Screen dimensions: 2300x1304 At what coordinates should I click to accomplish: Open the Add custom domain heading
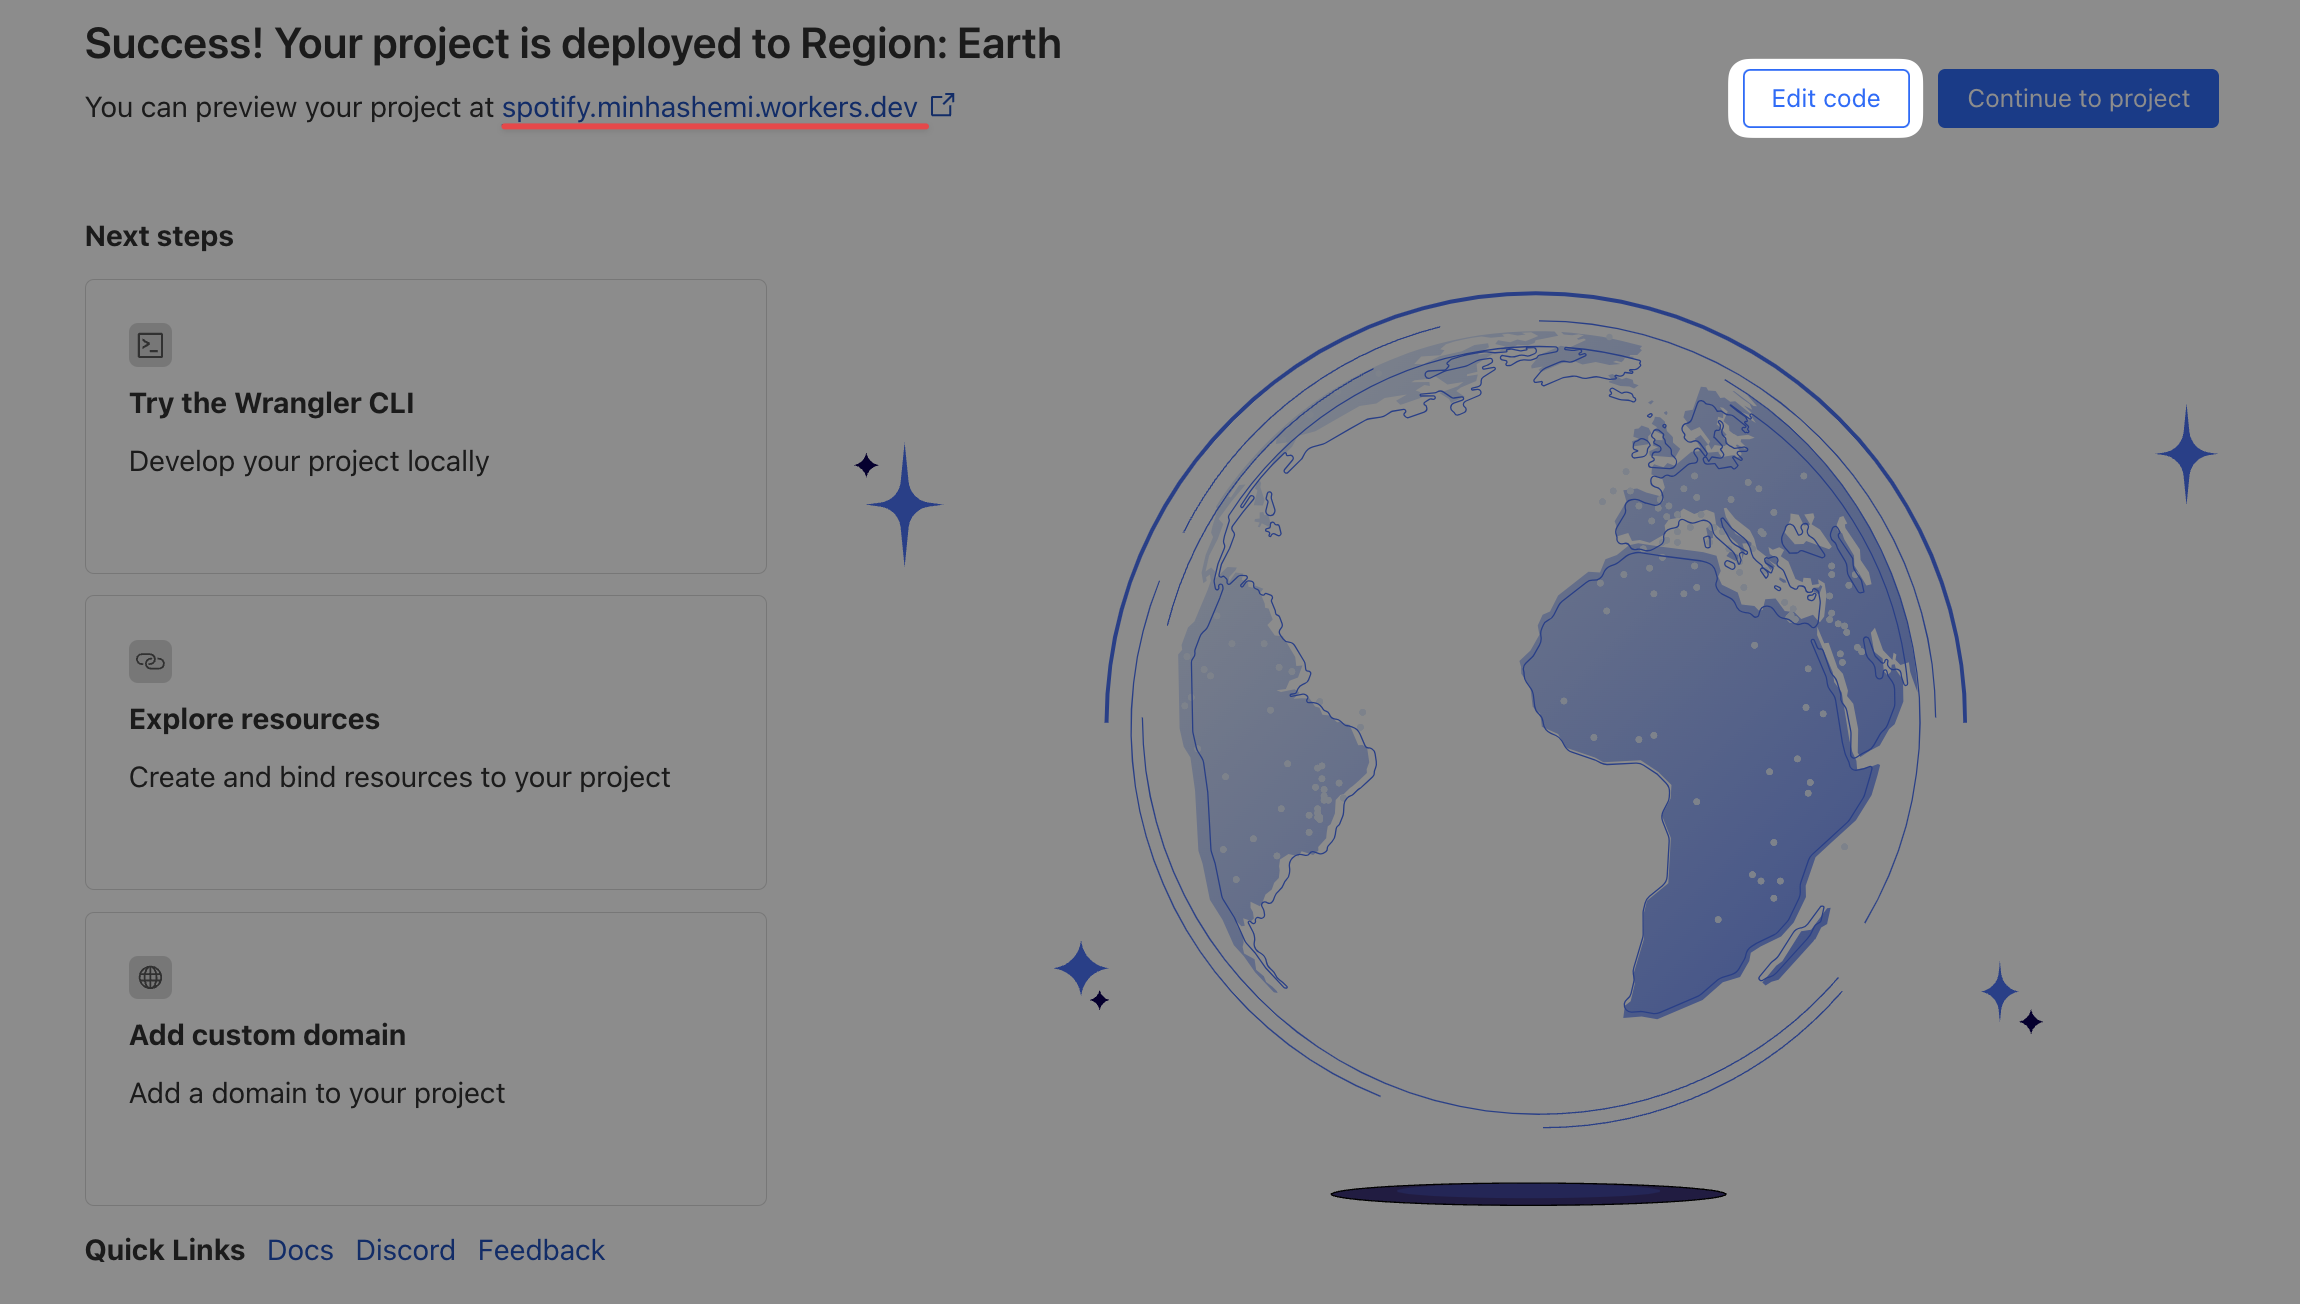click(x=267, y=1035)
